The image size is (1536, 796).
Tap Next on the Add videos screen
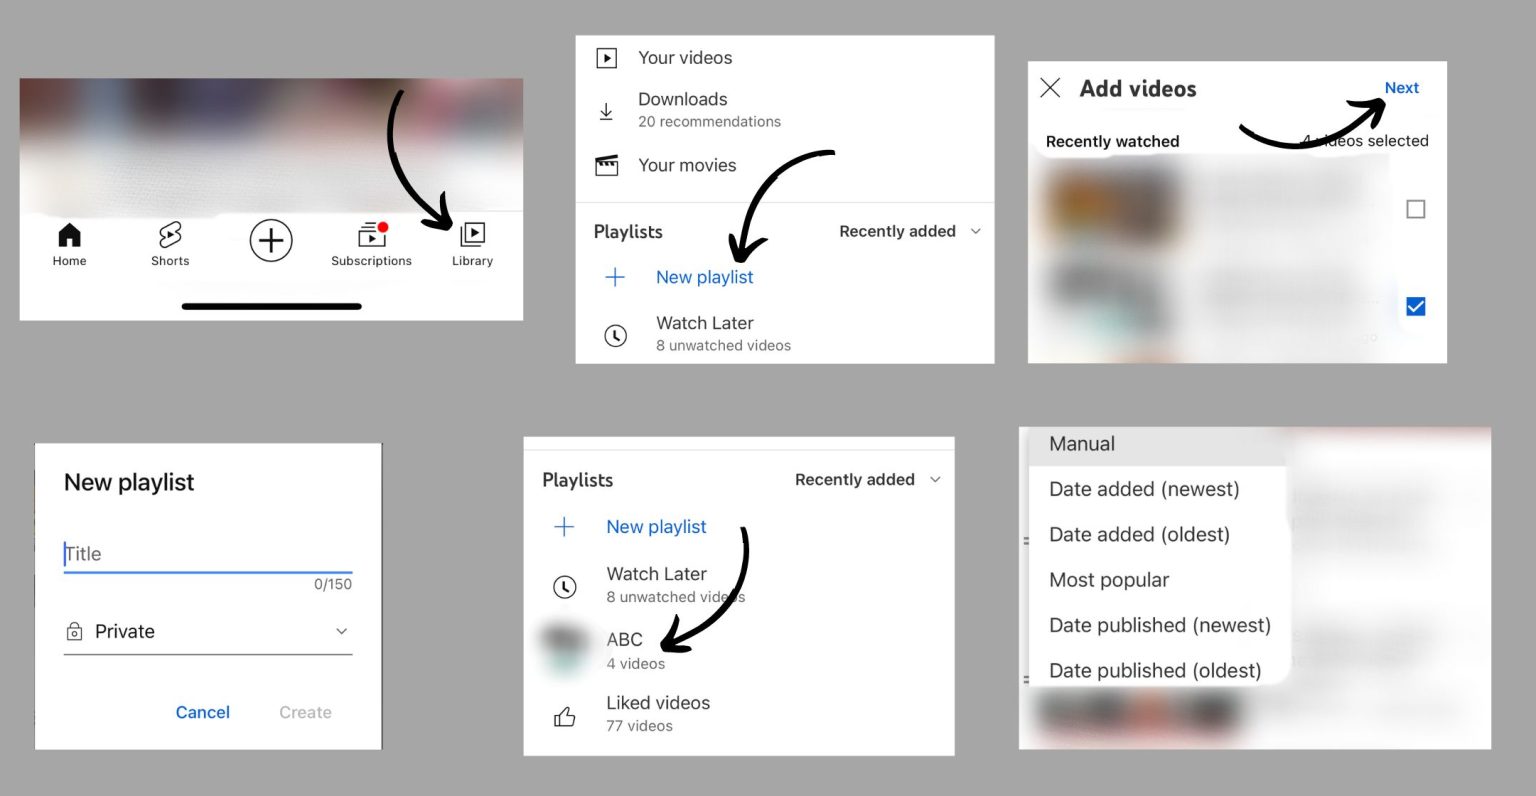1402,88
